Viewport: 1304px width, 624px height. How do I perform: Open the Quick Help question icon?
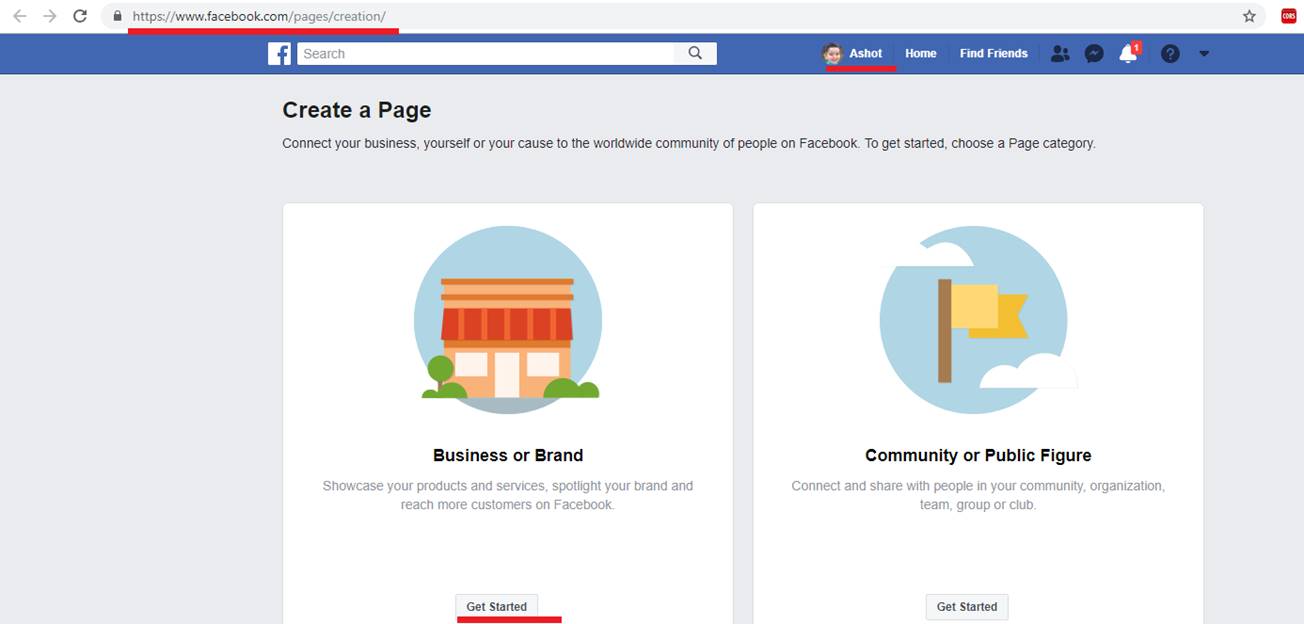1170,54
